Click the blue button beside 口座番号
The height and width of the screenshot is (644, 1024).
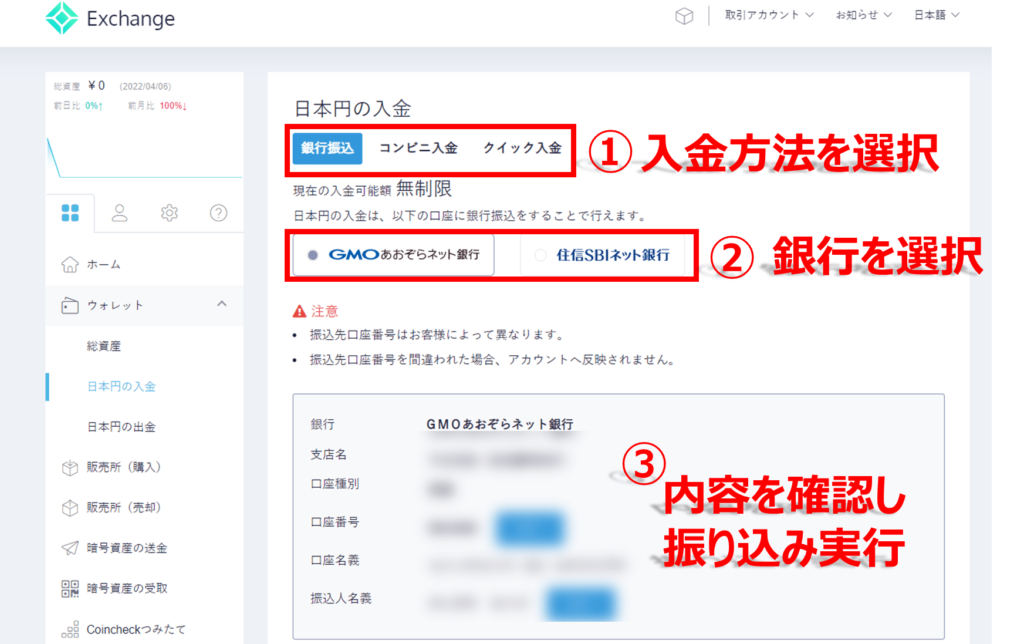click(x=530, y=528)
